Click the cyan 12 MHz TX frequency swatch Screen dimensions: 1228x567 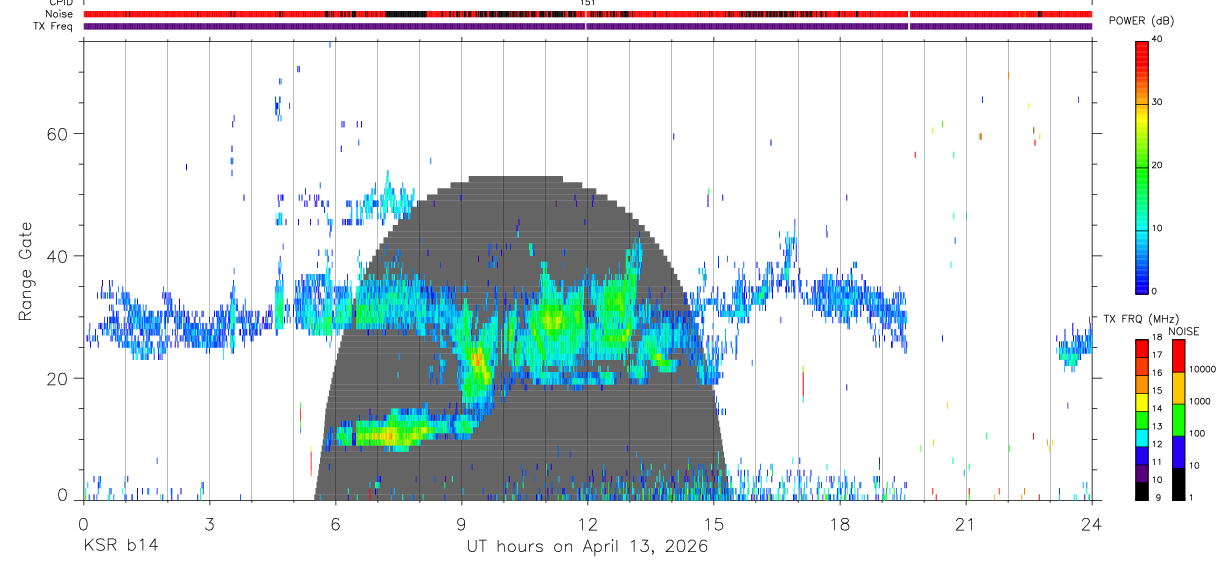[x=1142, y=438]
